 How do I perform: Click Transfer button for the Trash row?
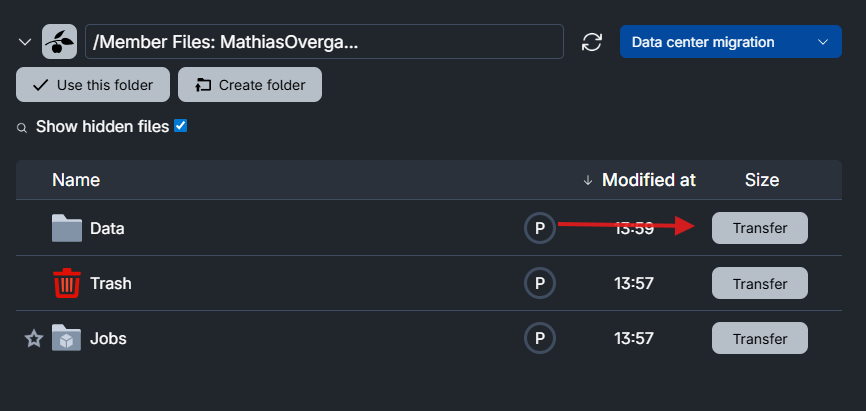(x=759, y=283)
